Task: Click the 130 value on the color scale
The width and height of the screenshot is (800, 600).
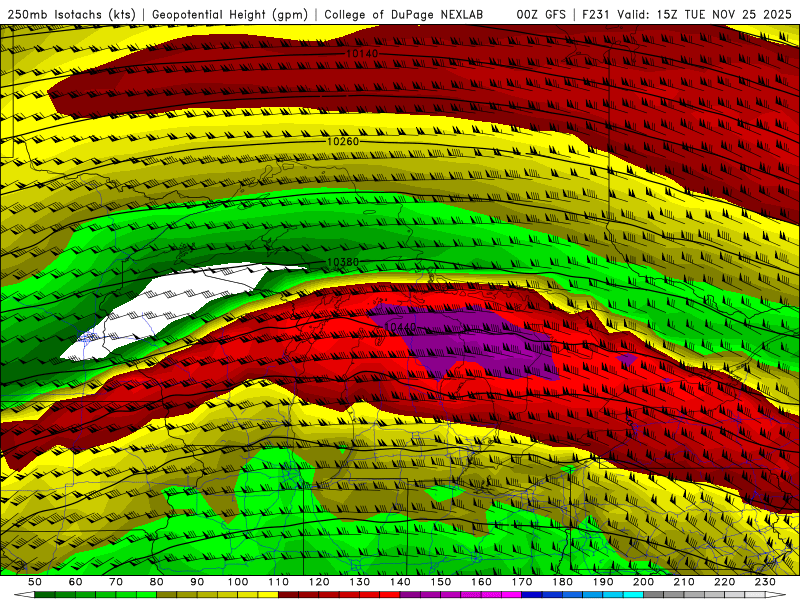Action: click(359, 582)
